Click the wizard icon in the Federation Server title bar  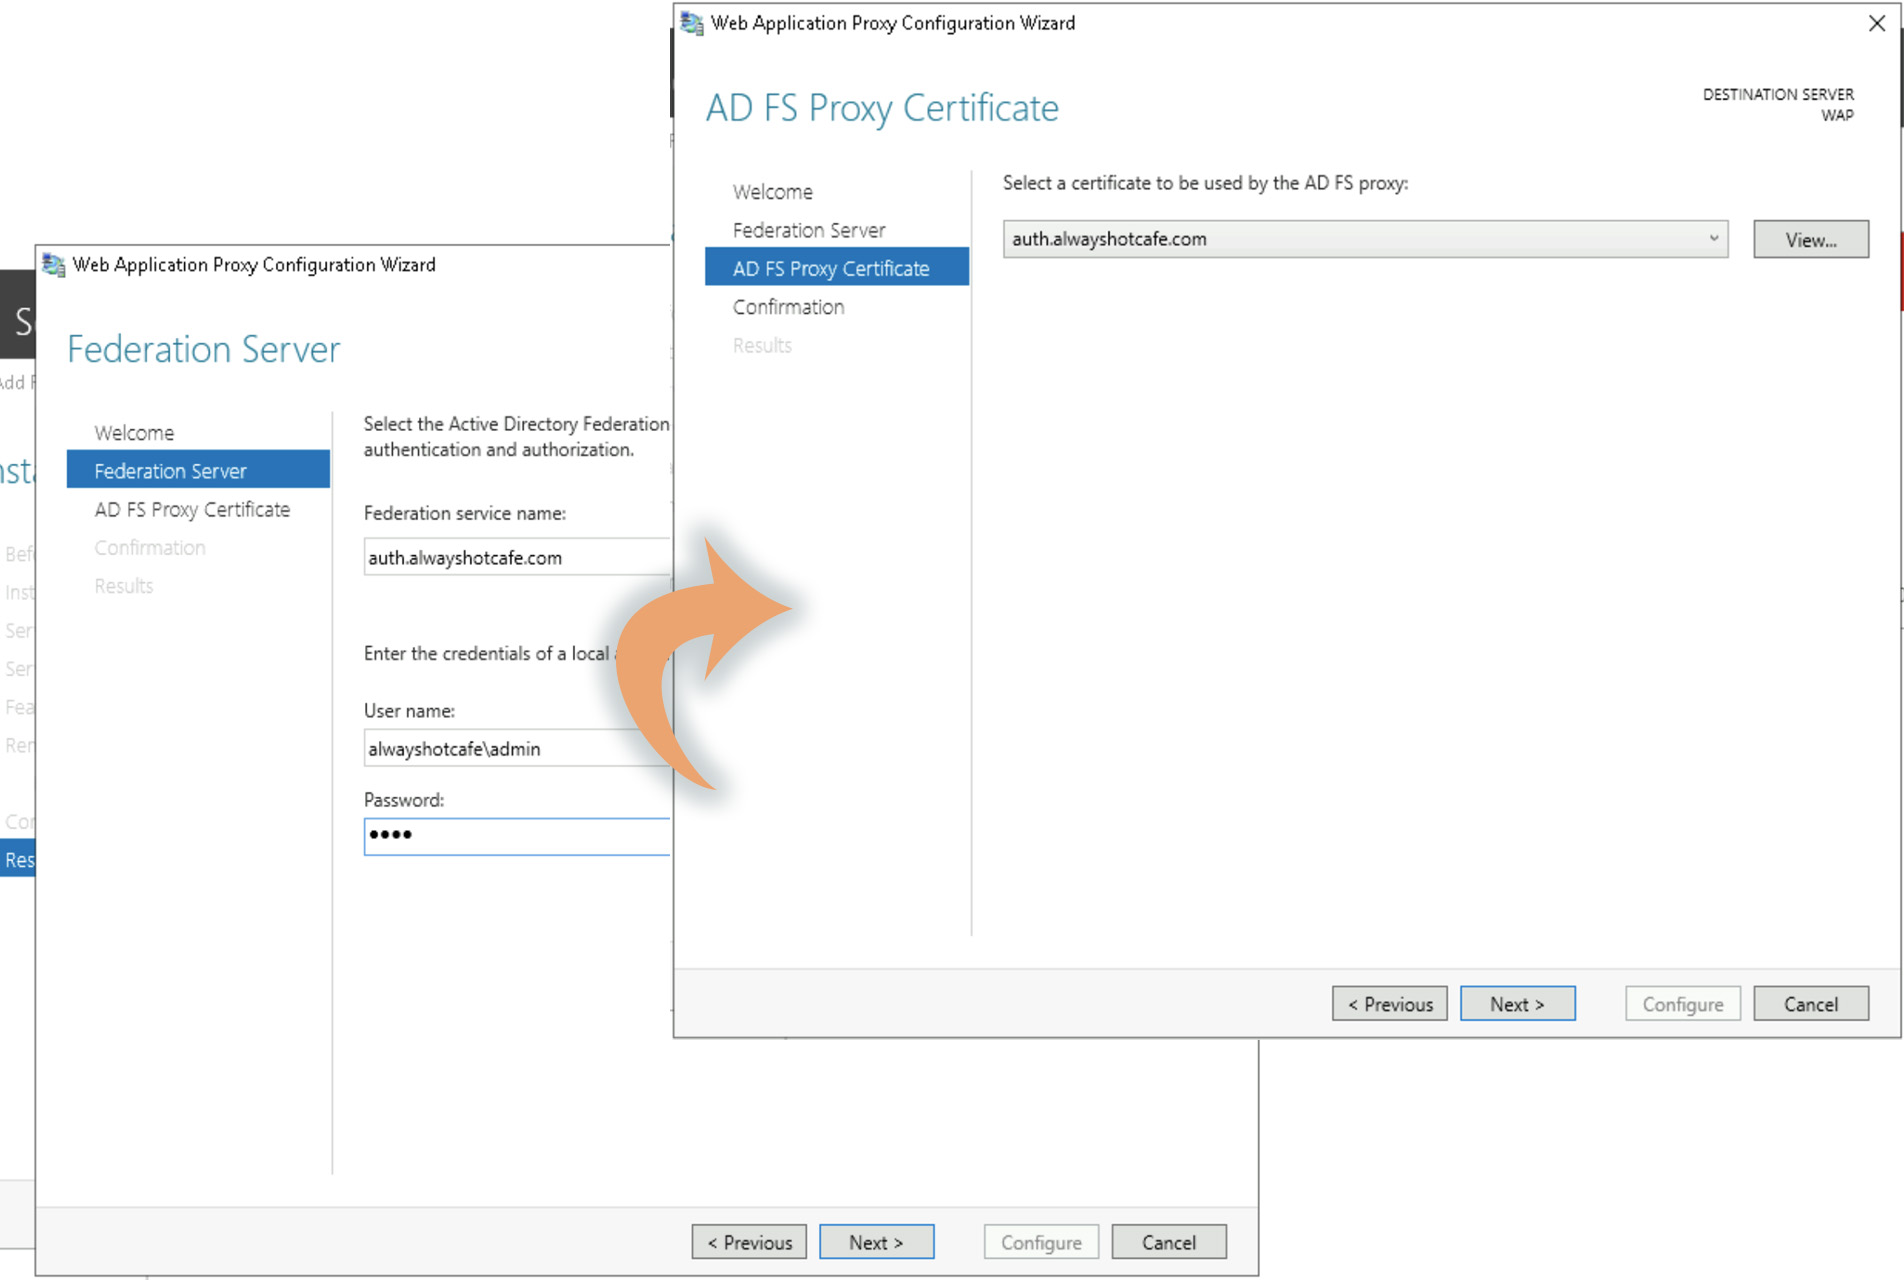coord(52,264)
